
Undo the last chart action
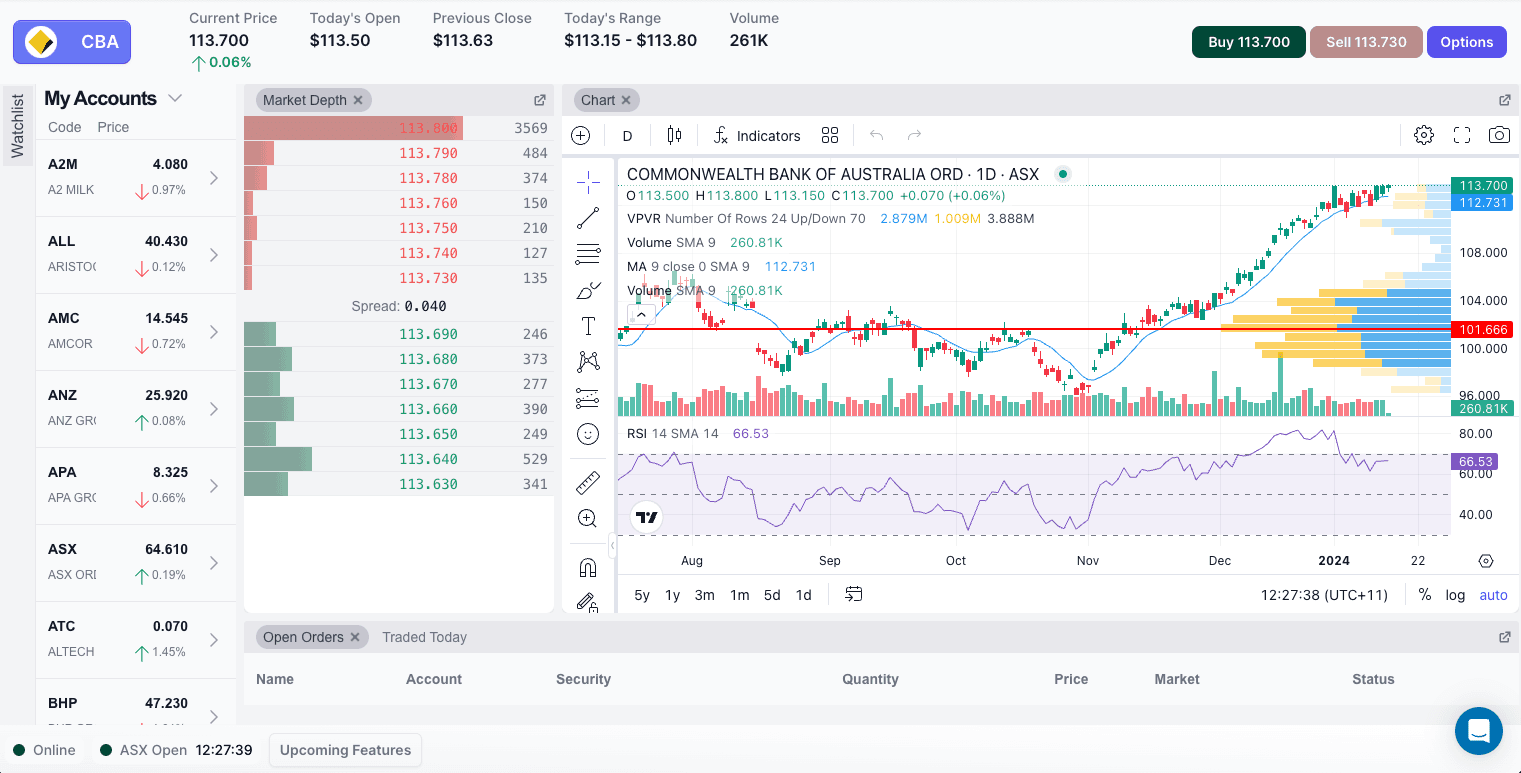point(877,136)
